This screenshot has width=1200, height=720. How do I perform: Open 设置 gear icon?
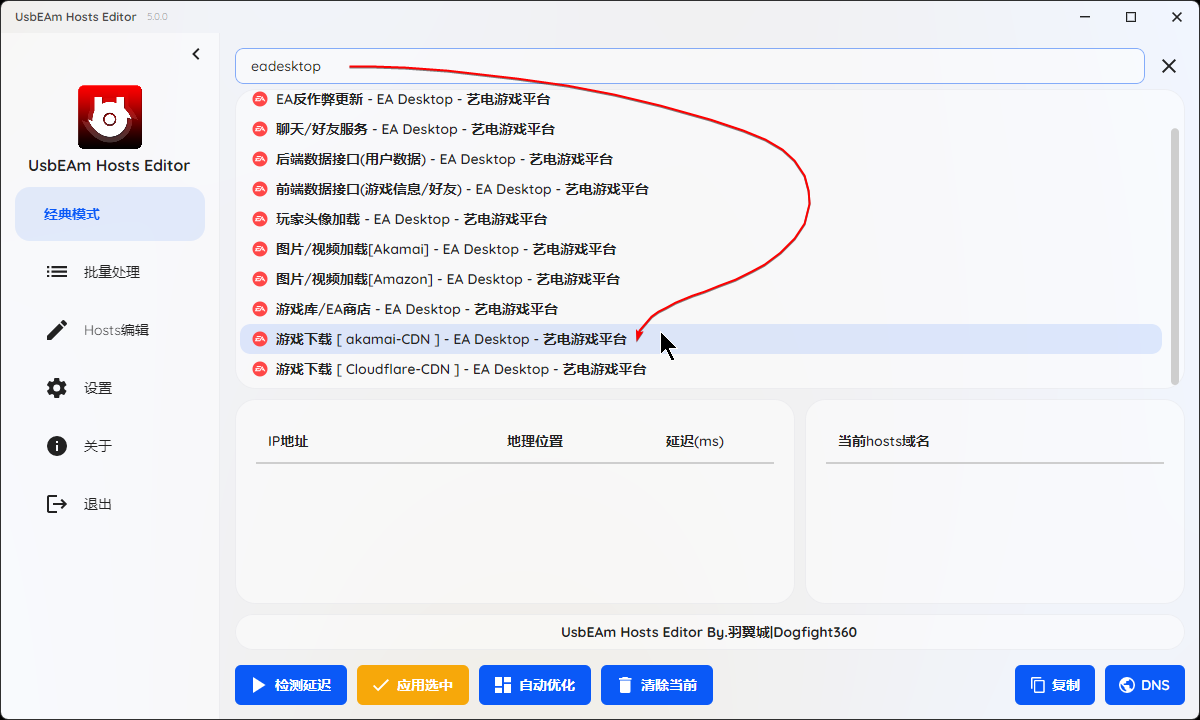(57, 388)
